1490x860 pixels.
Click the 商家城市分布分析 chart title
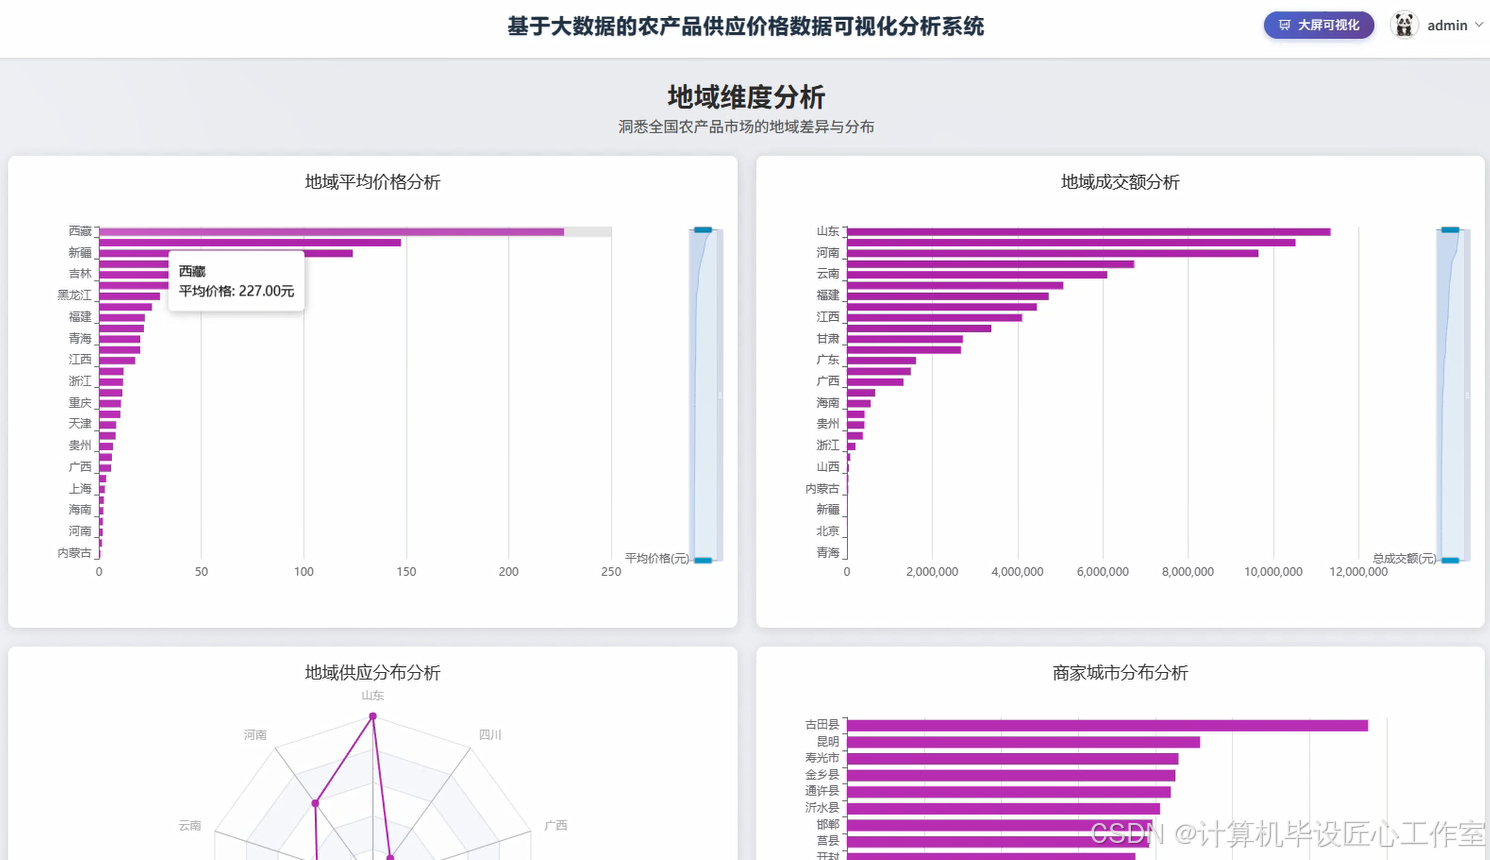(1120, 673)
